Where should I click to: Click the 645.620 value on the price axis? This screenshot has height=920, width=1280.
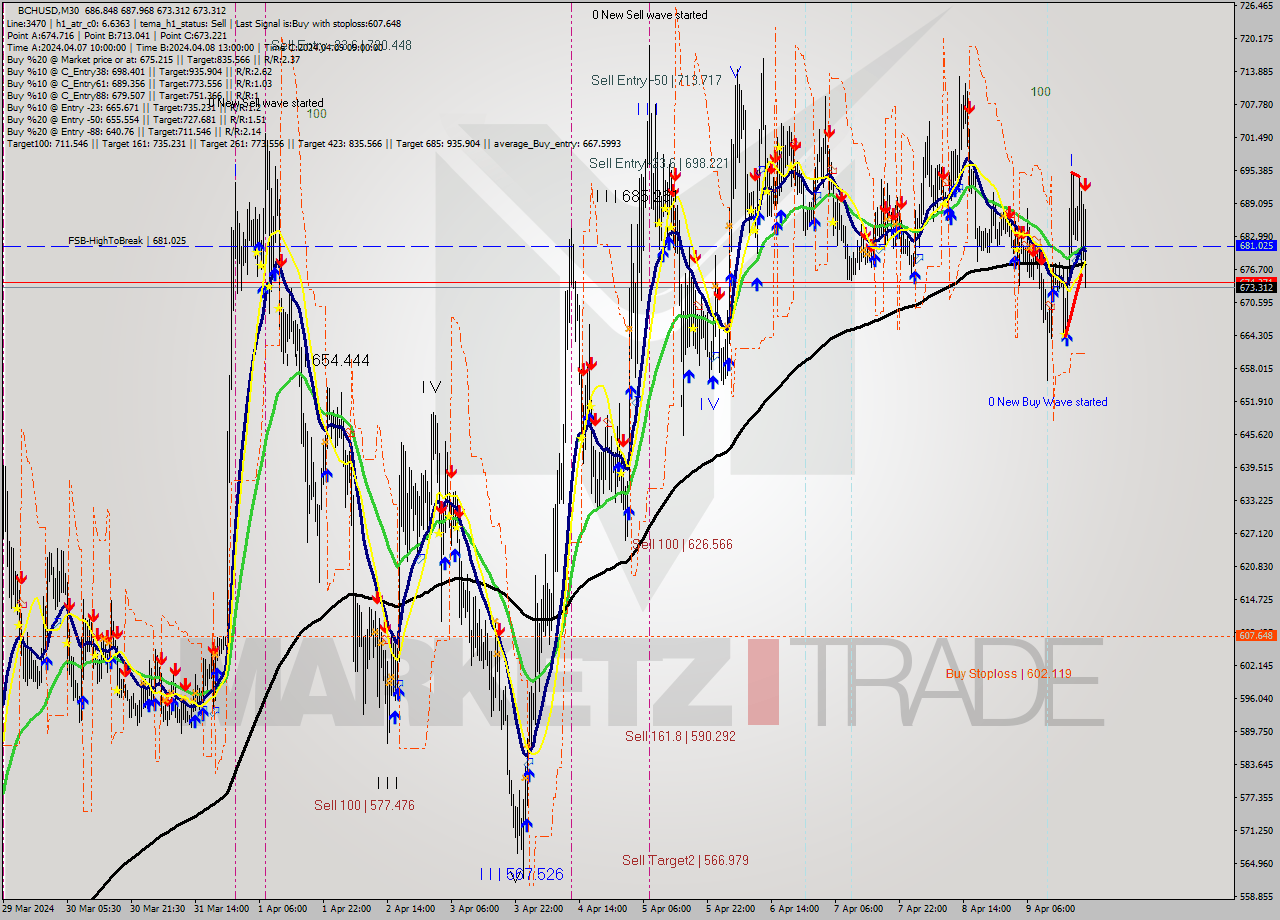(1256, 435)
